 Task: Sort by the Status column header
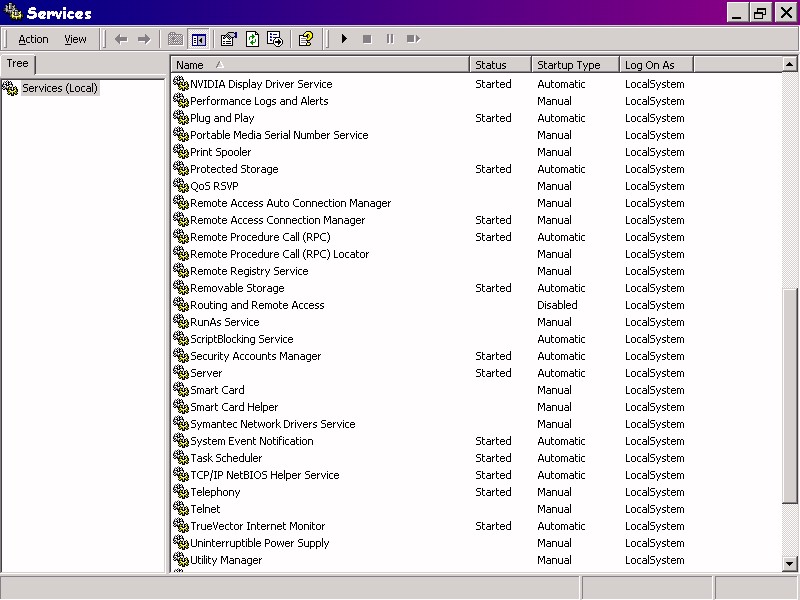pos(500,65)
